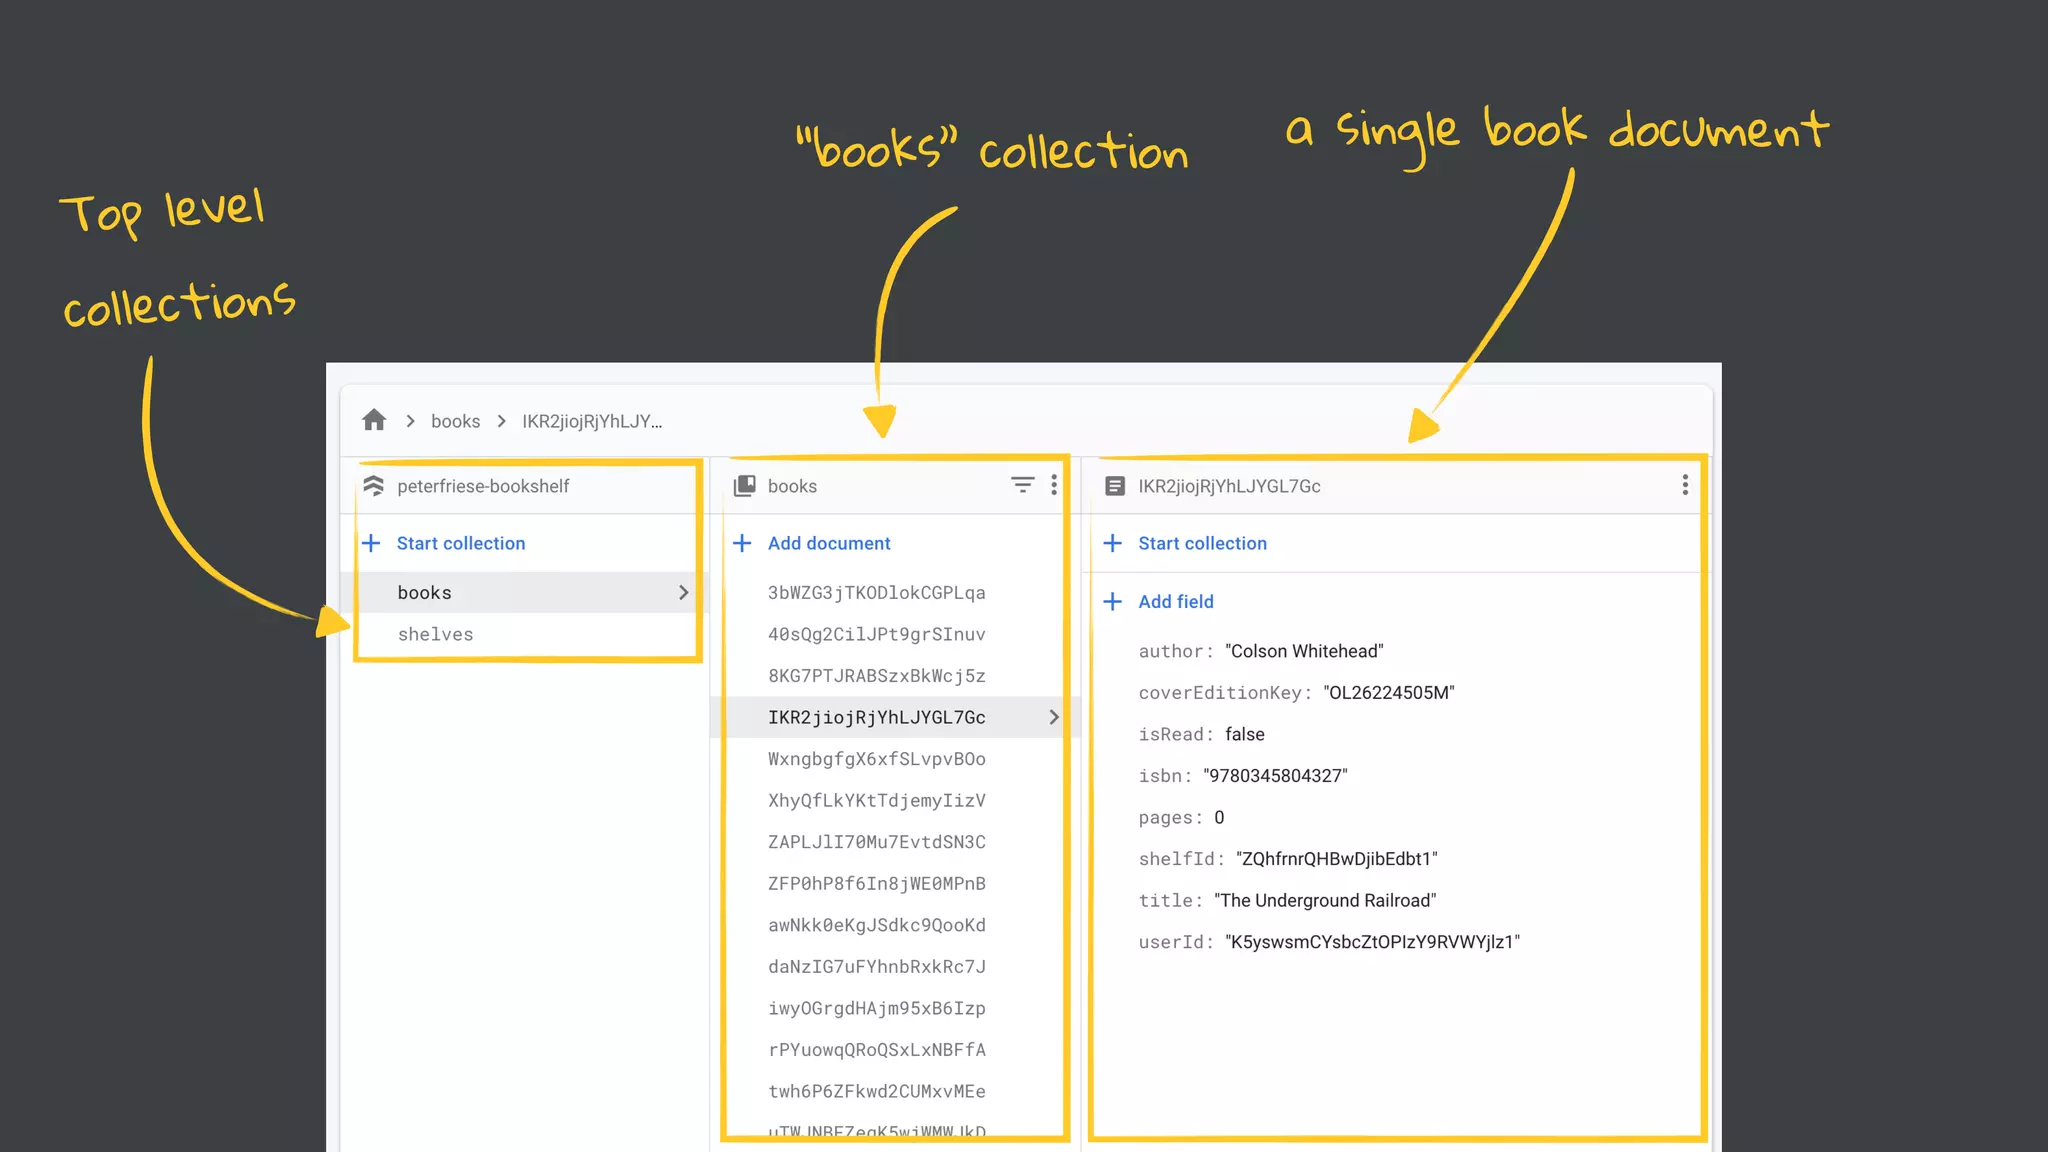Click chevron beside selected IKR2jiojRjYhLJYGL7Gc document
The image size is (2048, 1152).
point(1053,717)
